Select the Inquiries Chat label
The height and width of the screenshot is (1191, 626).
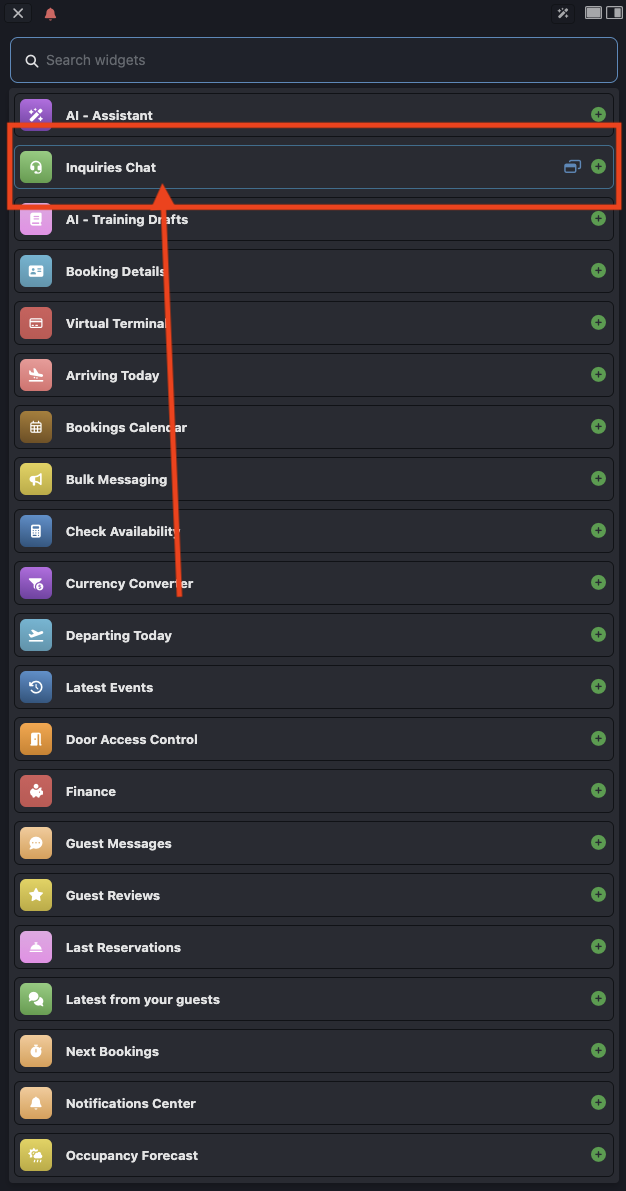pos(111,167)
